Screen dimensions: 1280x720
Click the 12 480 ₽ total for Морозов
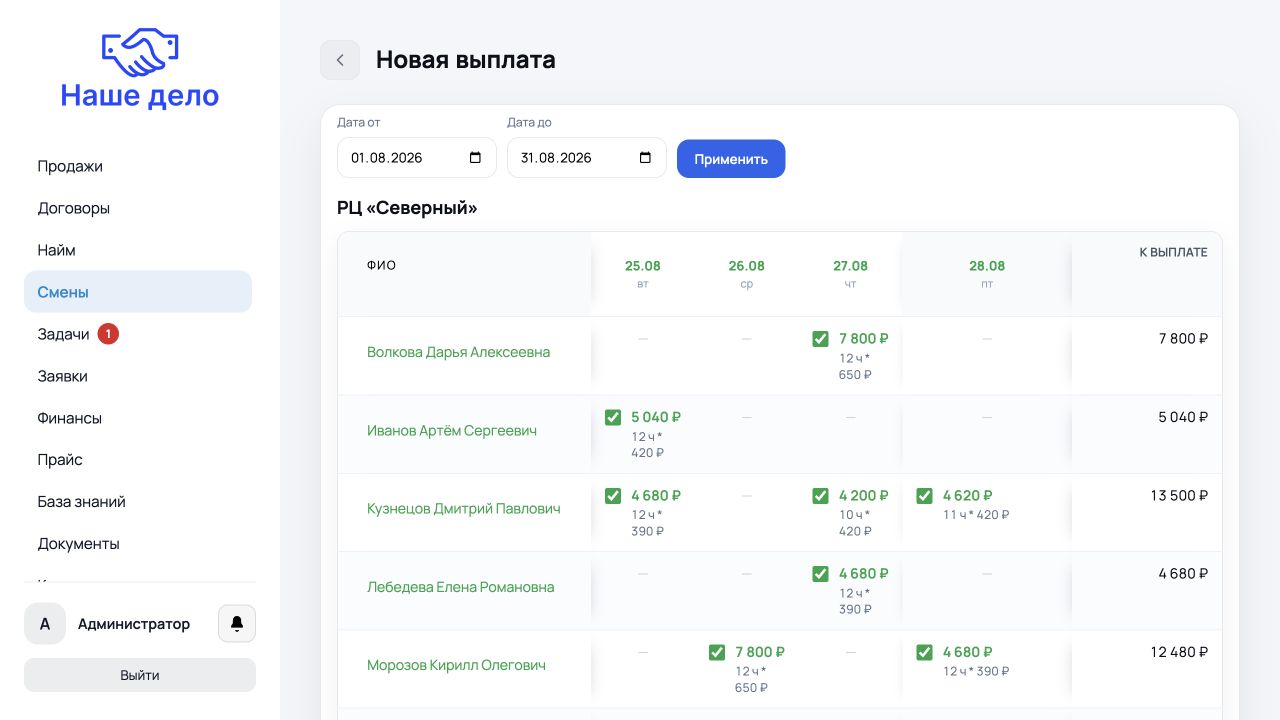tap(1179, 652)
